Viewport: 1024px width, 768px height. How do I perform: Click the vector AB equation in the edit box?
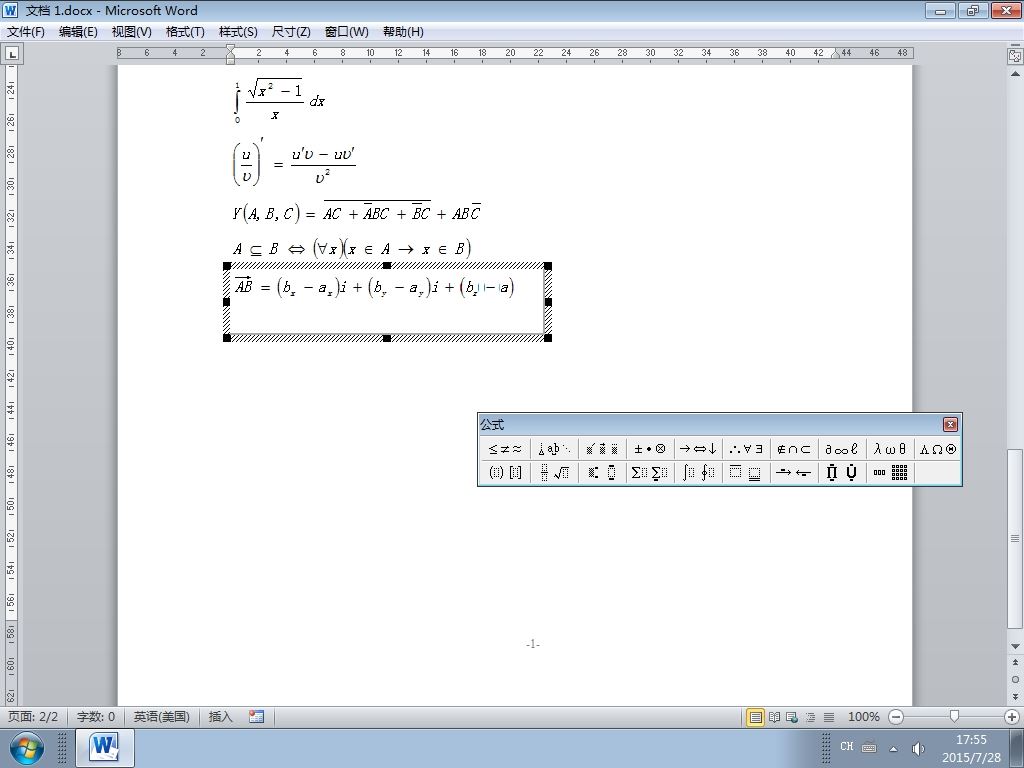(374, 287)
